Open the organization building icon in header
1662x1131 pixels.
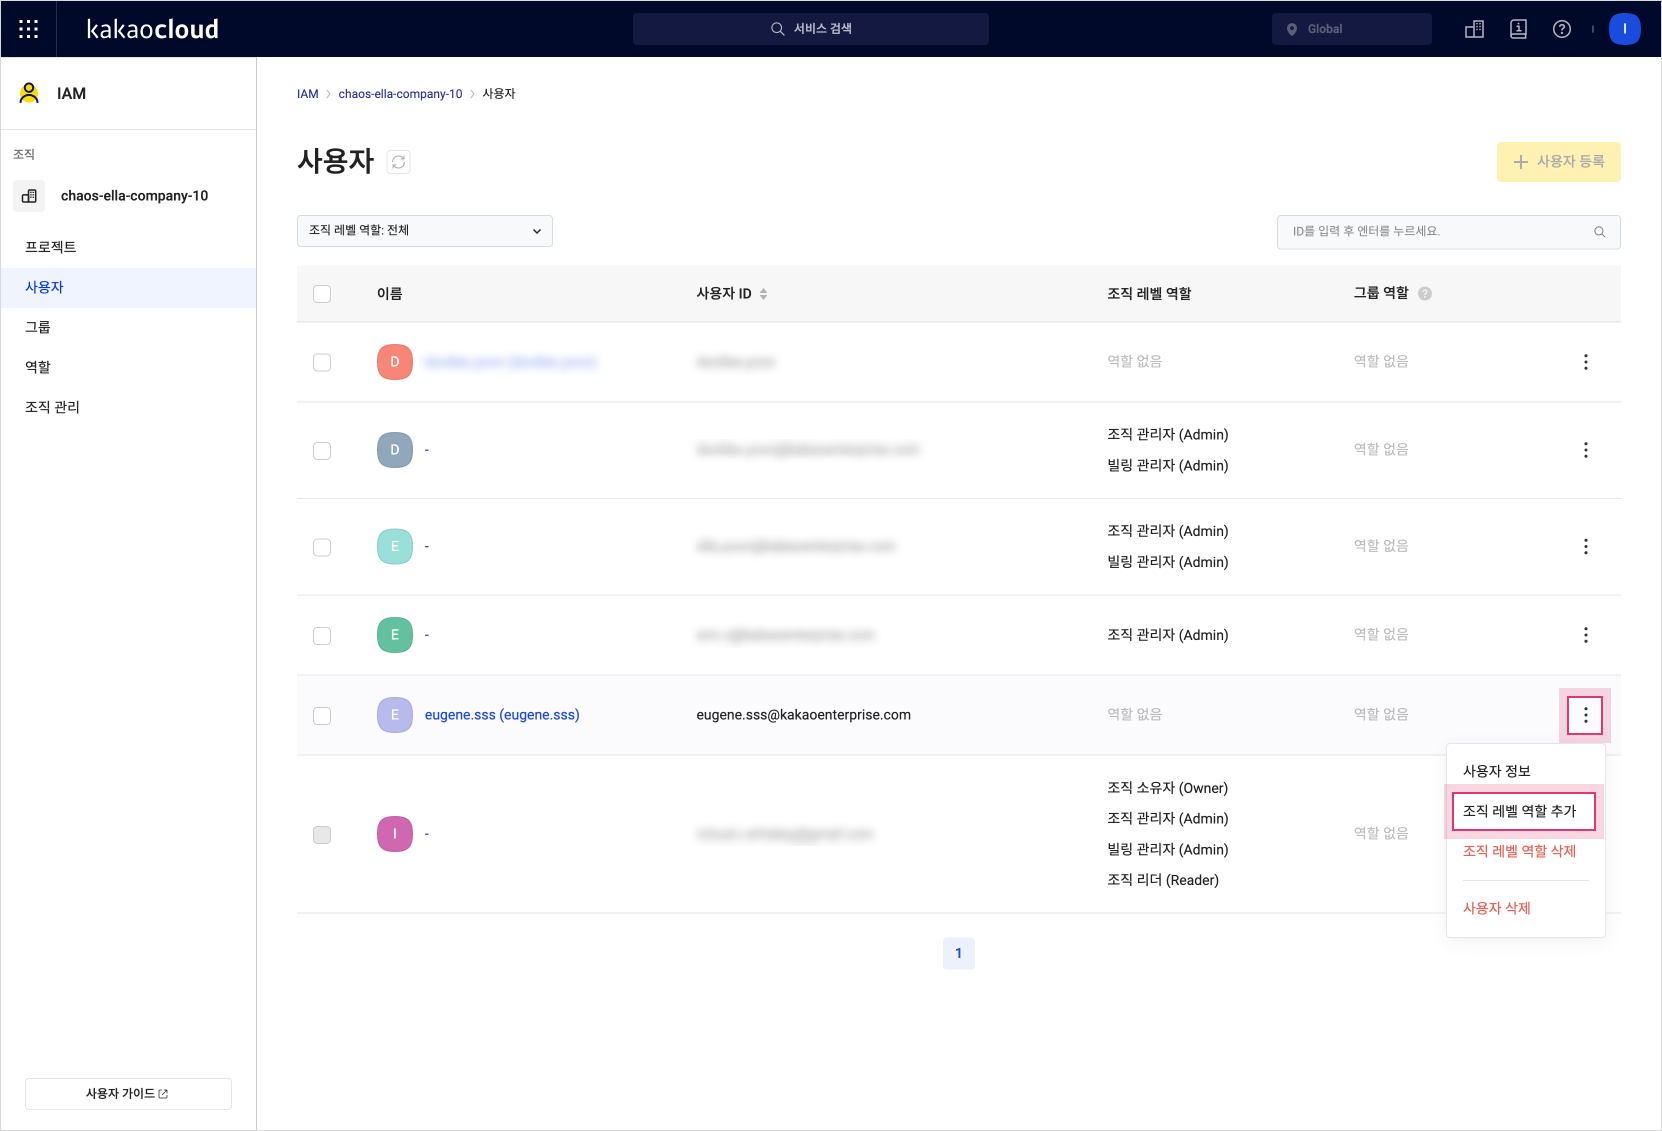coord(1474,29)
